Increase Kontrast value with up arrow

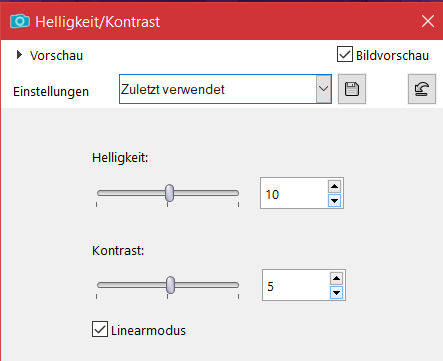(x=336, y=278)
